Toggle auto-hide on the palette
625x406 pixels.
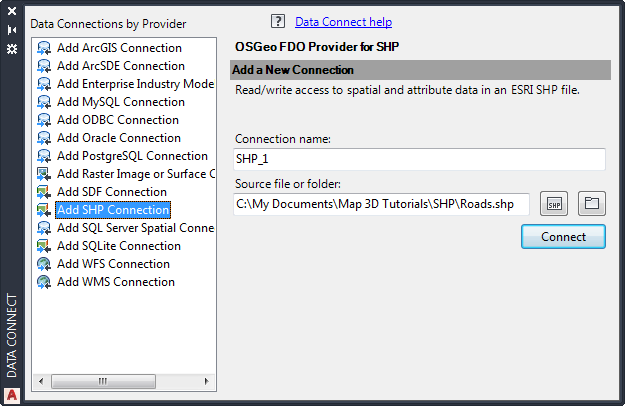(x=12, y=29)
